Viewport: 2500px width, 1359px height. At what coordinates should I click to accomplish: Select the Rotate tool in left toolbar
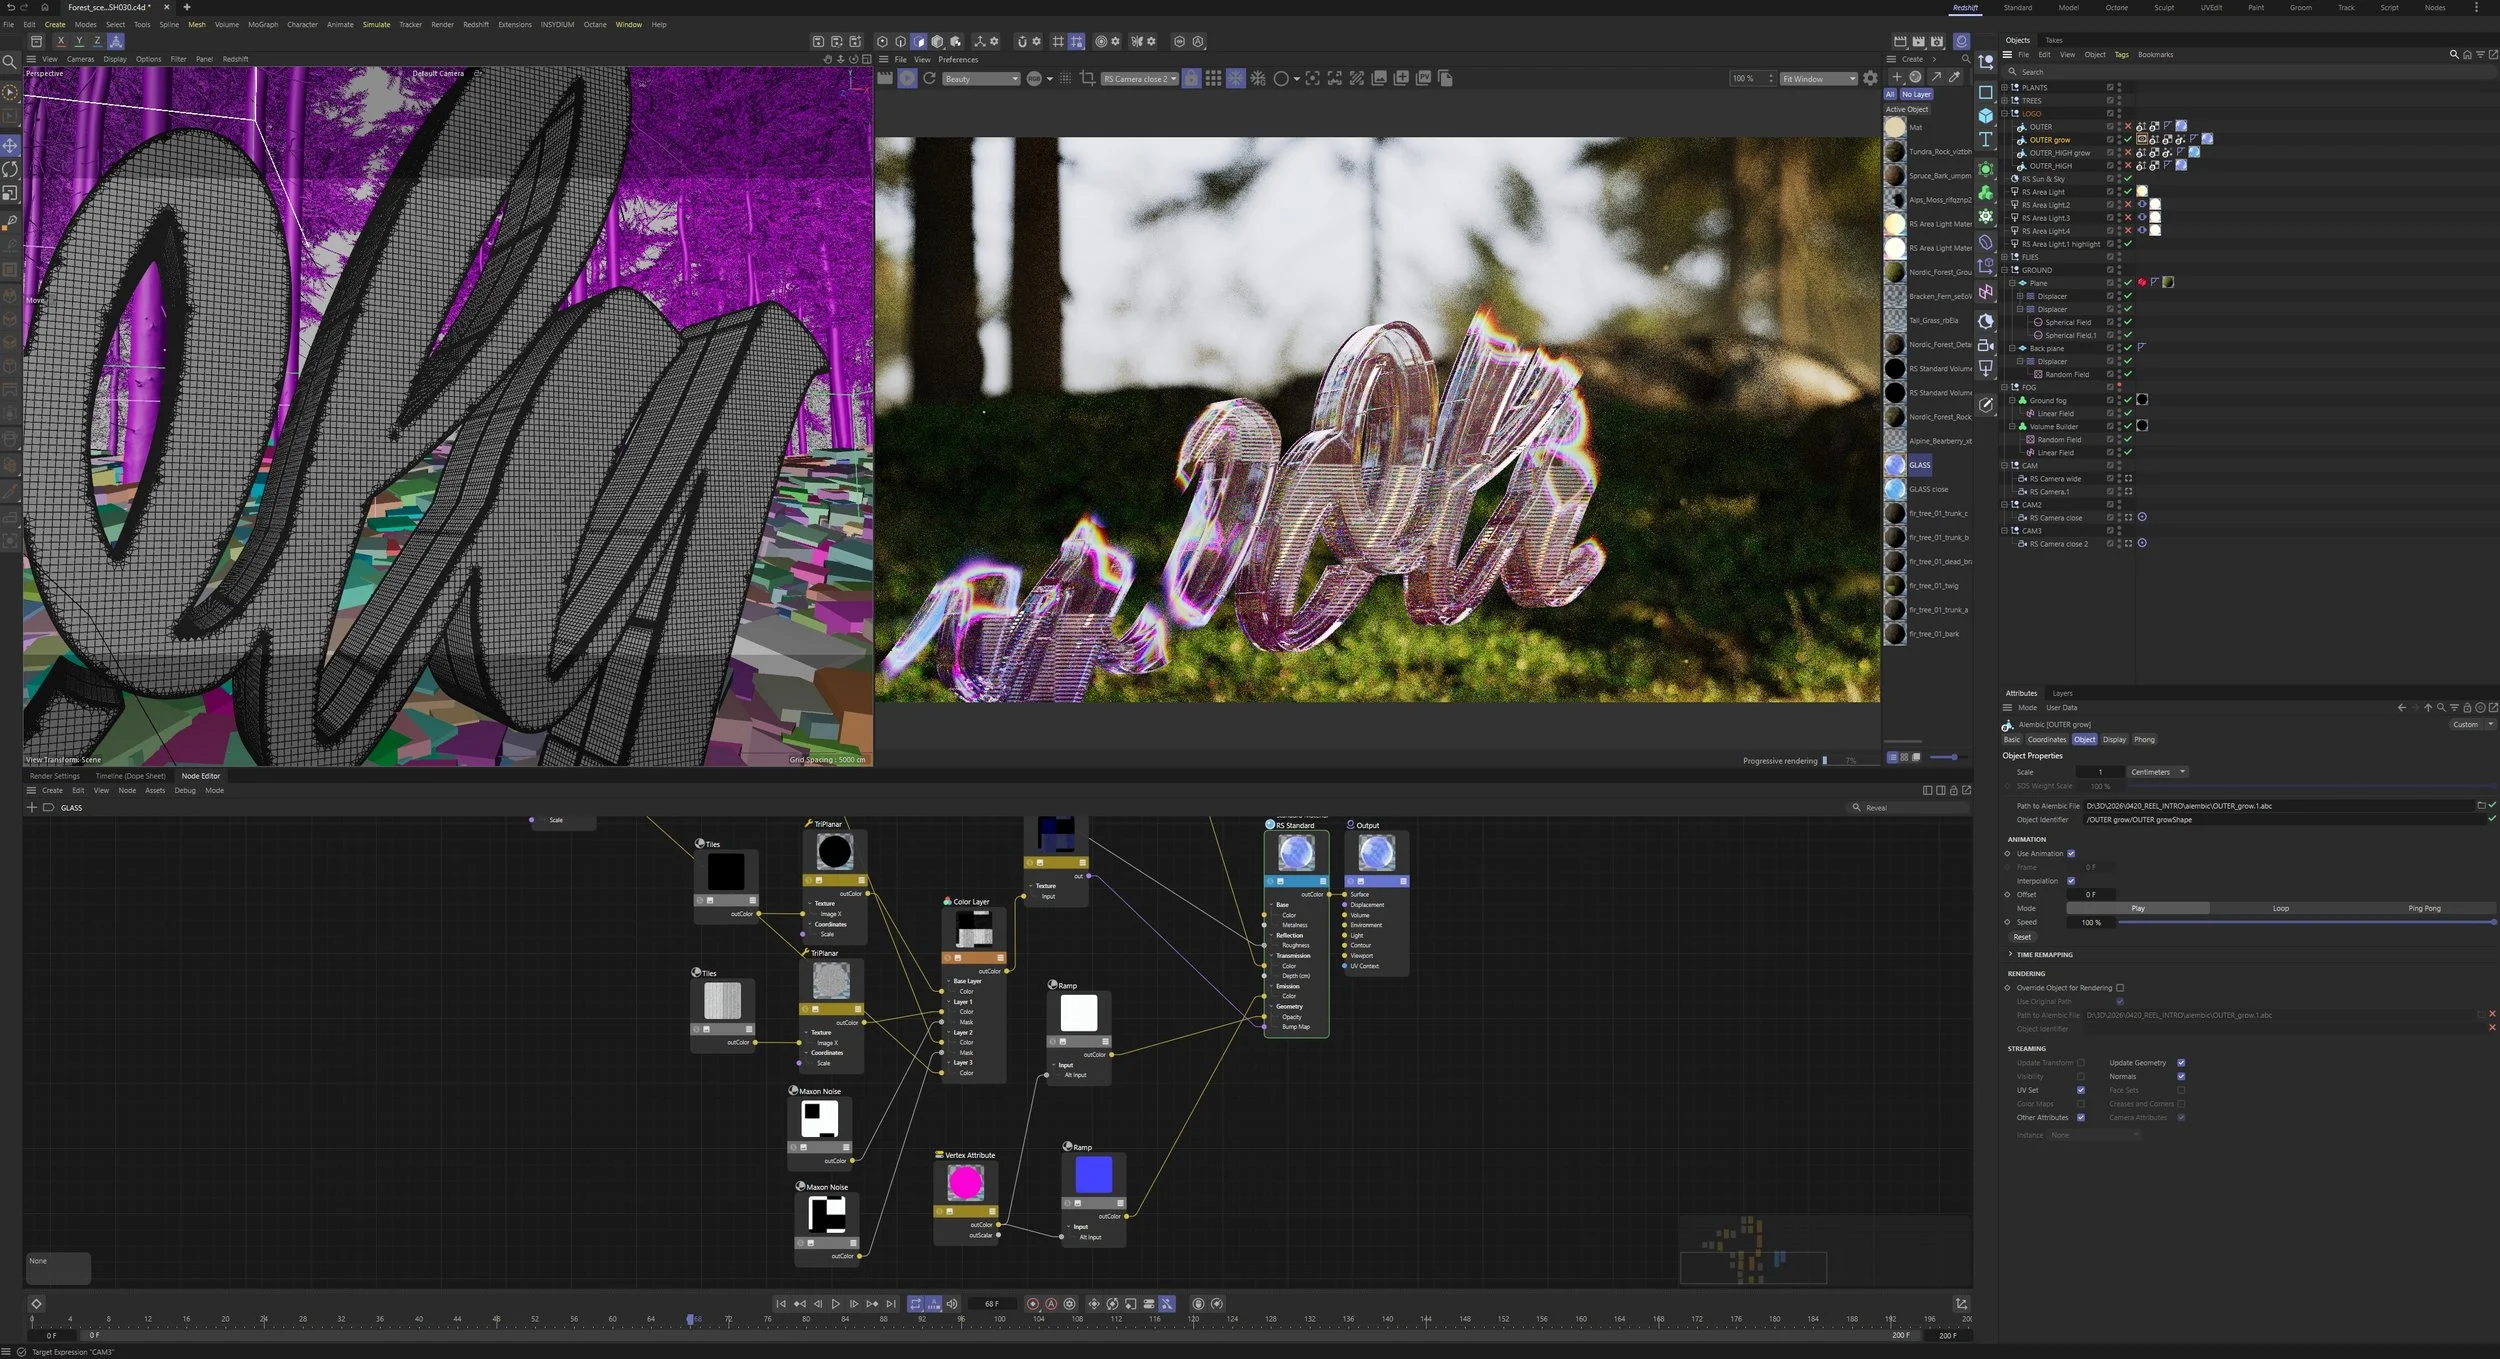[x=10, y=169]
